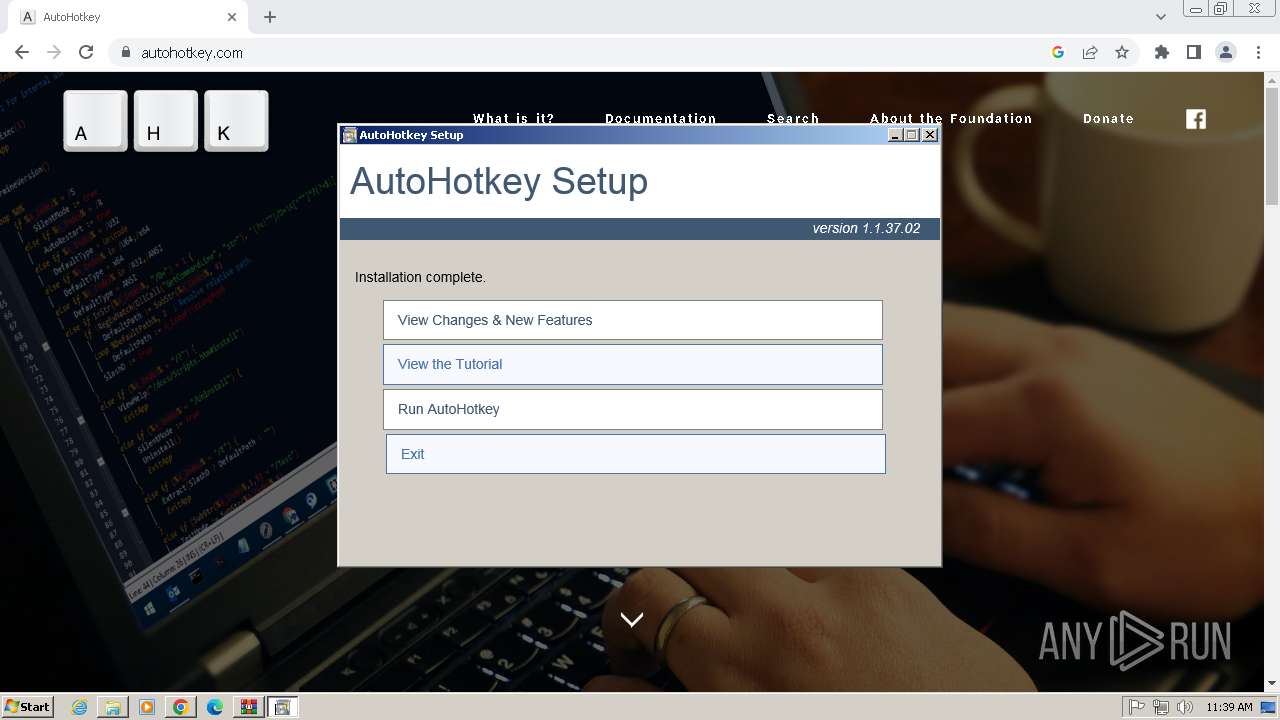Close the AutoHotkey Setup window
The height and width of the screenshot is (720, 1280).
[930, 135]
